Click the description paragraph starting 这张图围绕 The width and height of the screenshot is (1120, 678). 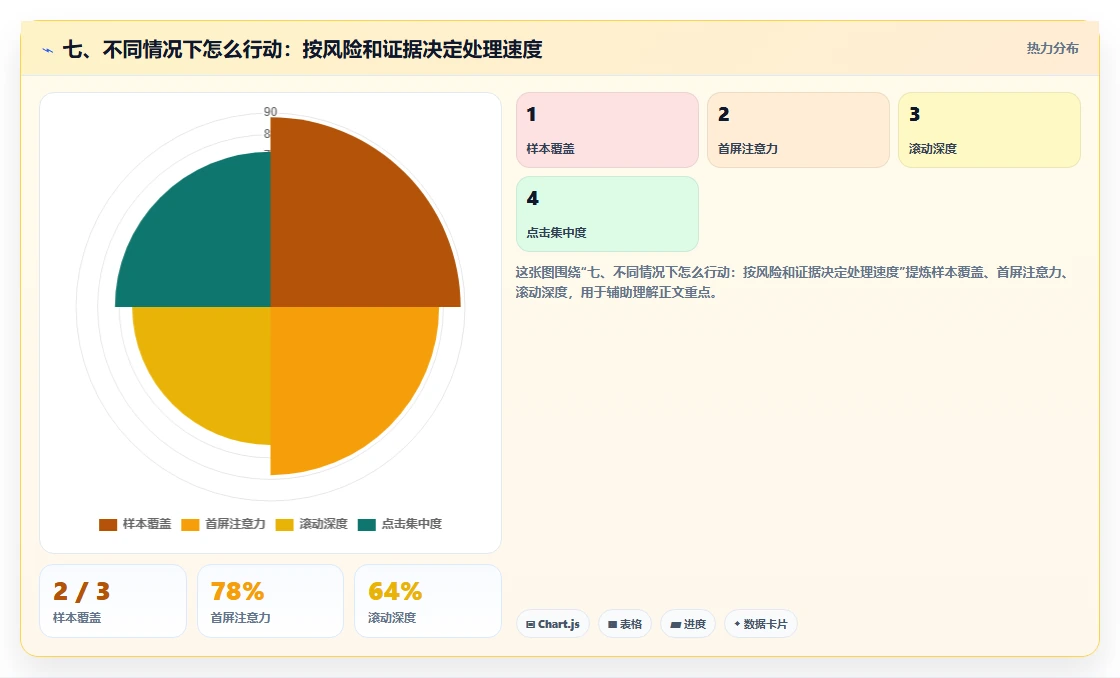793,282
